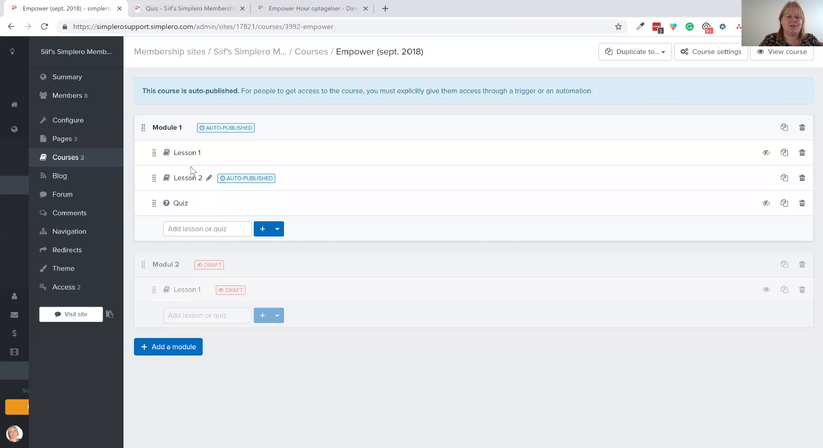
Task: Click the clipboard icon beside Visit site
Action: 110,314
